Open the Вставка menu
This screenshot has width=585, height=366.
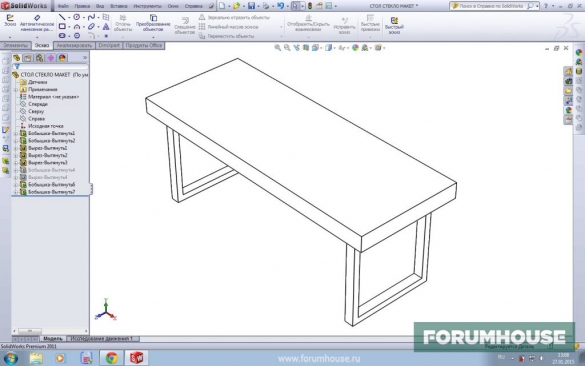pyautogui.click(x=119, y=6)
